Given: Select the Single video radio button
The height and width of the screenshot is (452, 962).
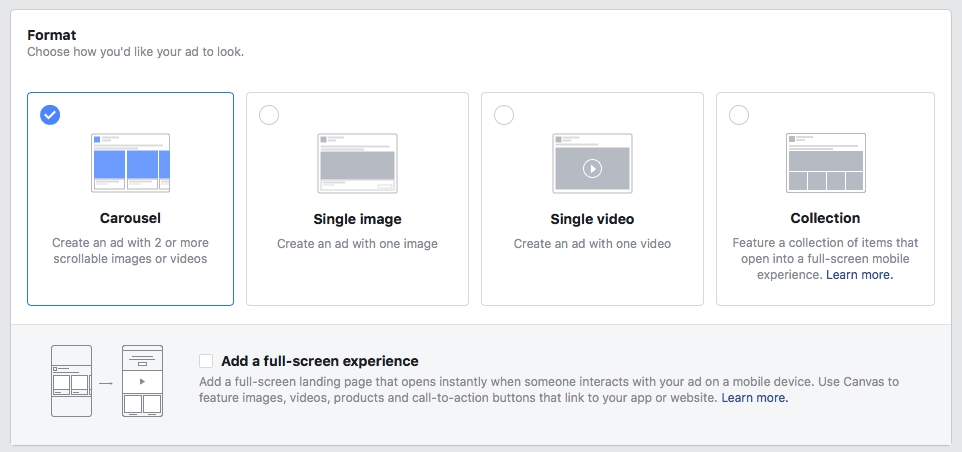Looking at the screenshot, I should pos(504,115).
